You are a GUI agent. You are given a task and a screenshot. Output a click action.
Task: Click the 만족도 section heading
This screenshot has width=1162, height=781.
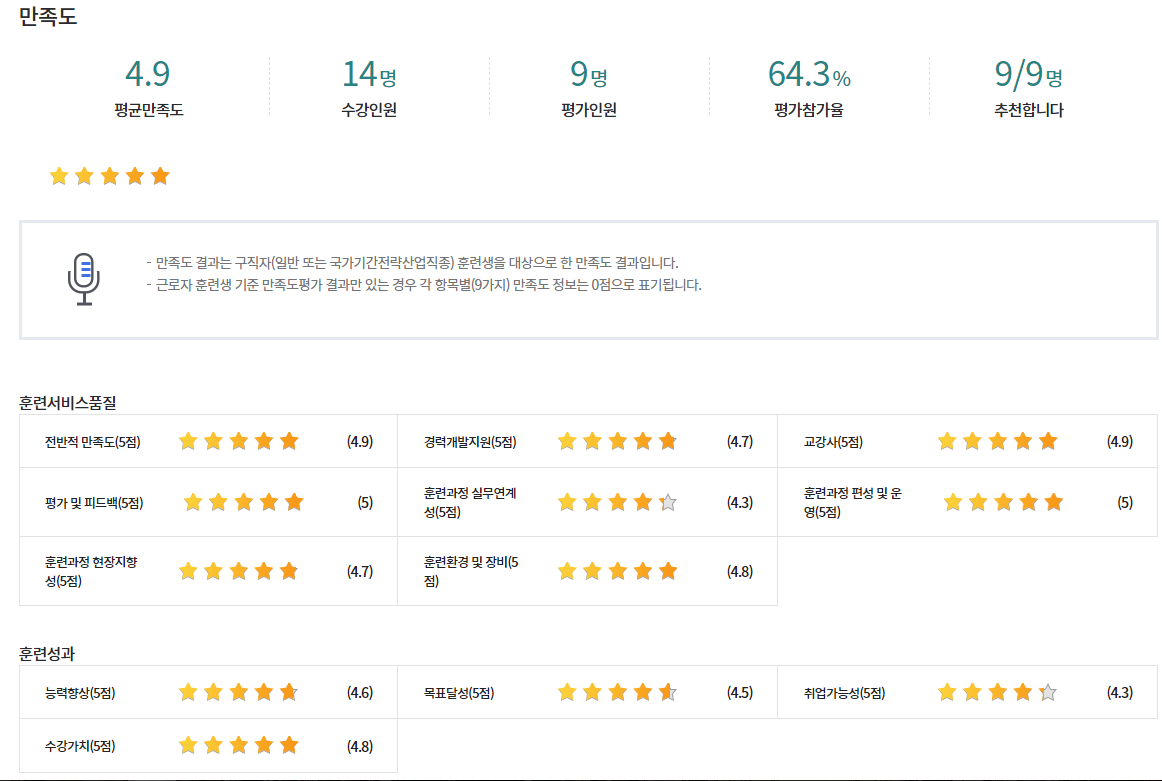click(47, 16)
